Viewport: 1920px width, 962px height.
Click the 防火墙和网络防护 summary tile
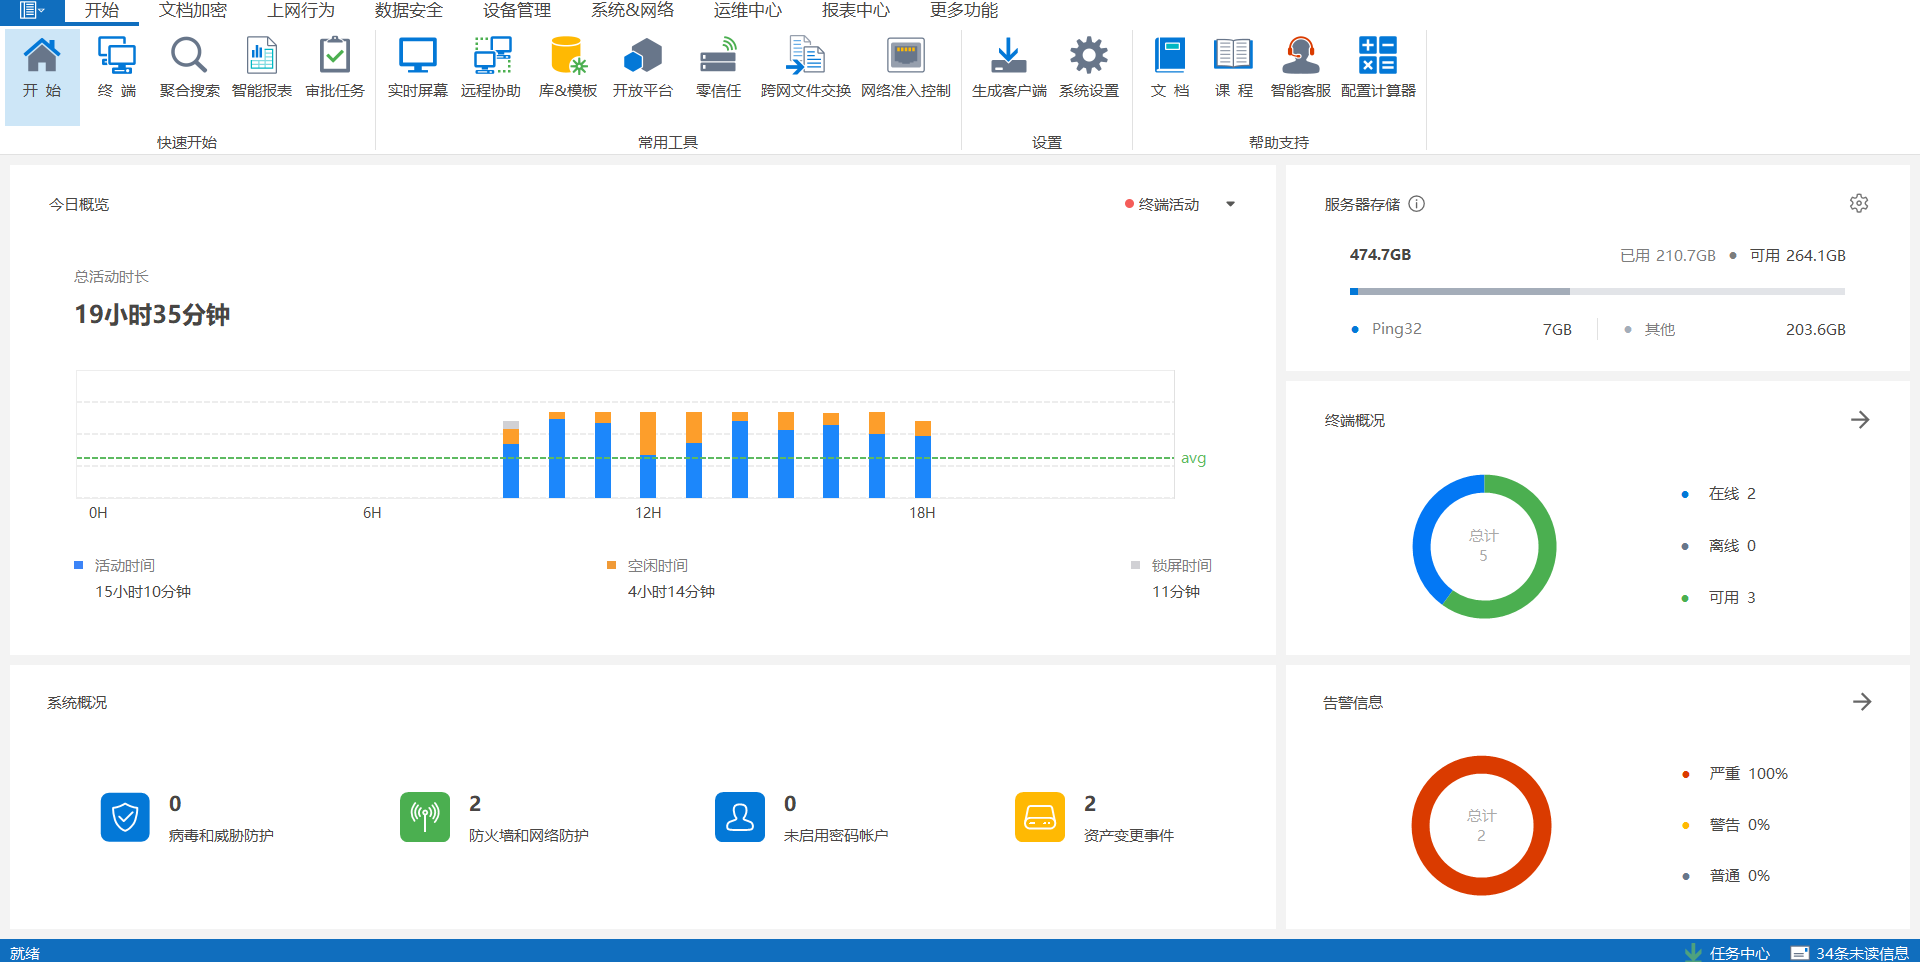click(496, 818)
